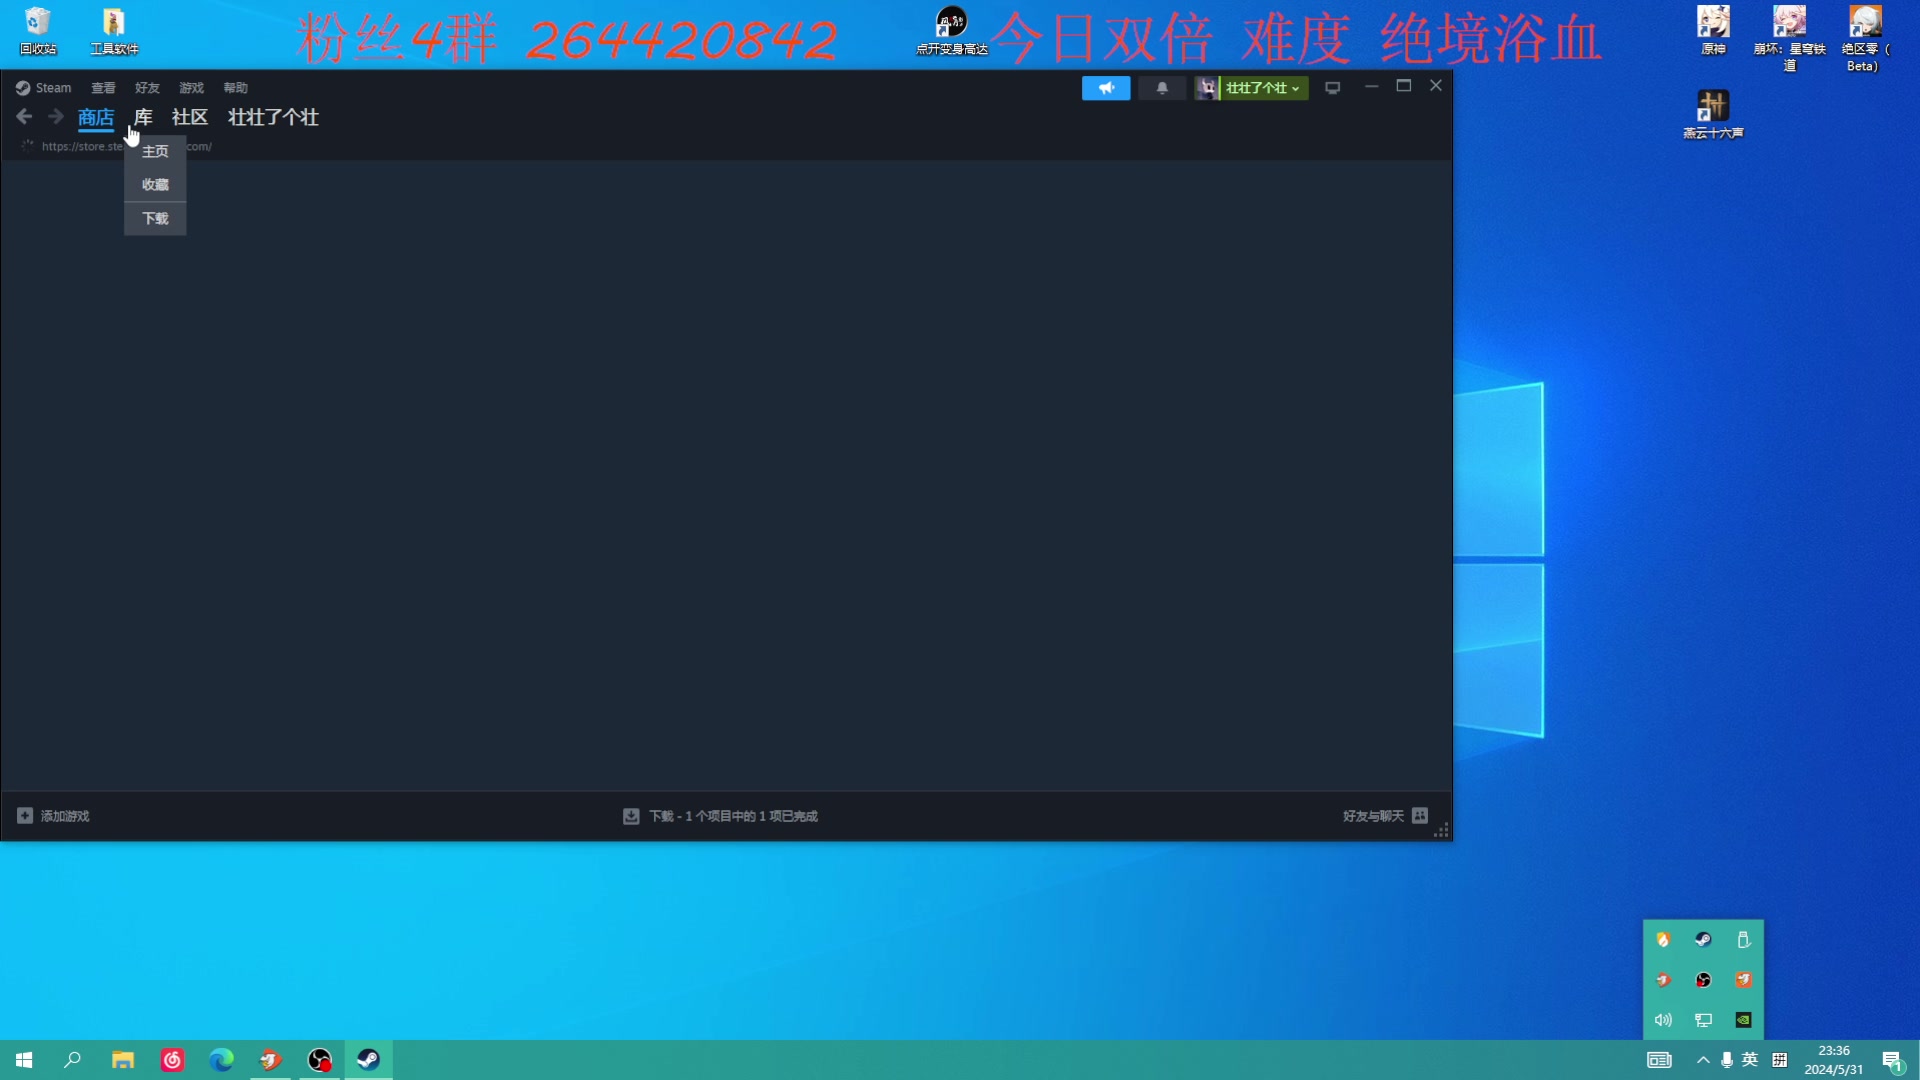
Task: Open the 游戏 menu
Action: click(191, 88)
